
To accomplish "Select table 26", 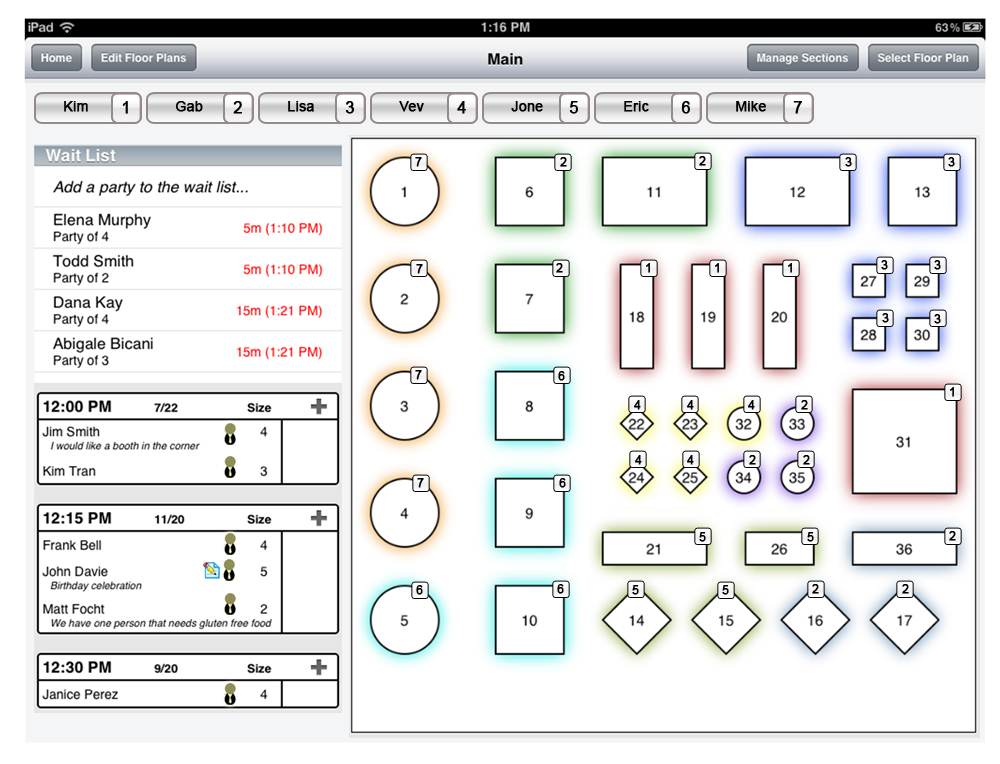I will click(x=779, y=548).
